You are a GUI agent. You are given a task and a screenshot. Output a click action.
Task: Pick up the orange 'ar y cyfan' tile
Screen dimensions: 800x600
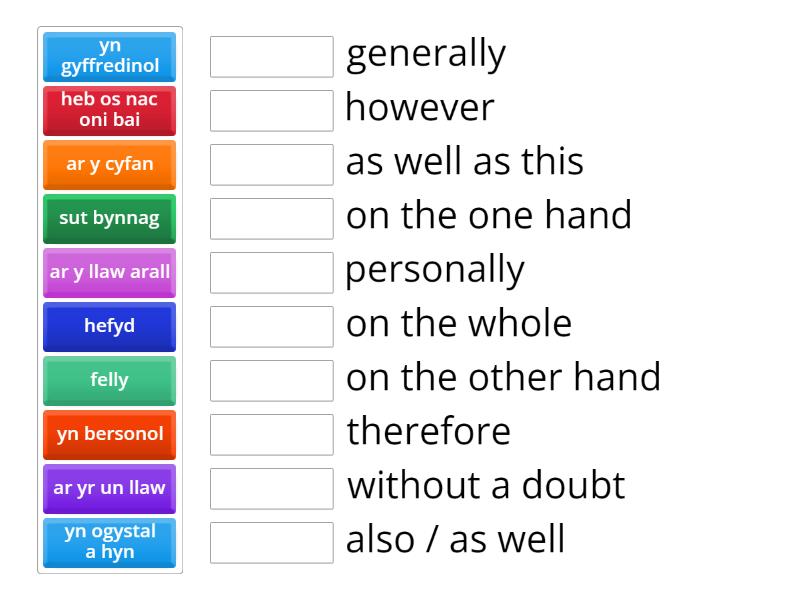point(109,164)
